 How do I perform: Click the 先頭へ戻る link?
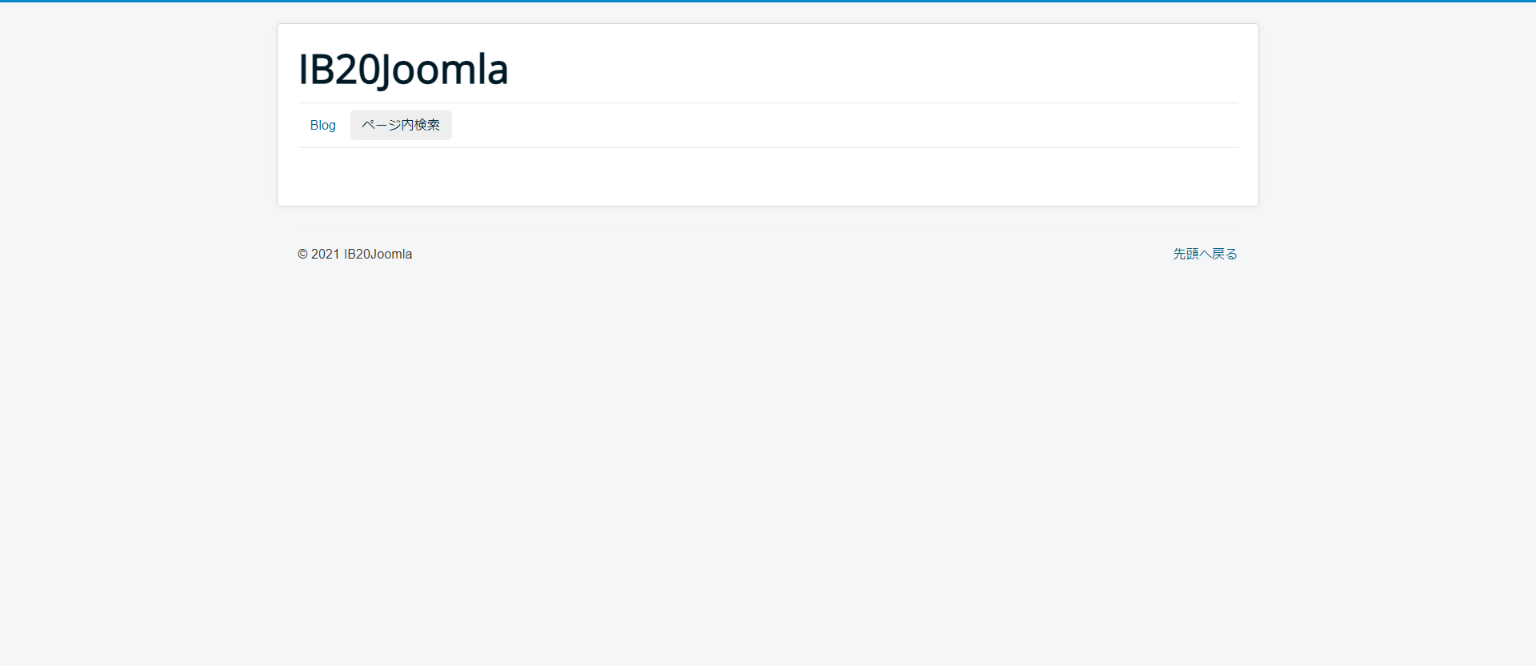[1205, 254]
